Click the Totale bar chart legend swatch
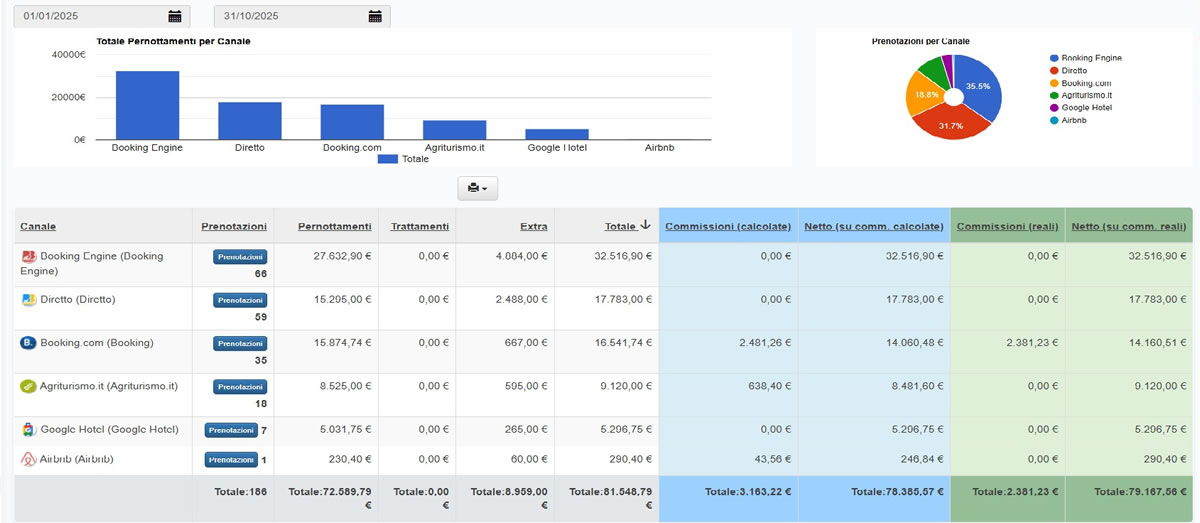The width and height of the screenshot is (1200, 523). [389, 159]
